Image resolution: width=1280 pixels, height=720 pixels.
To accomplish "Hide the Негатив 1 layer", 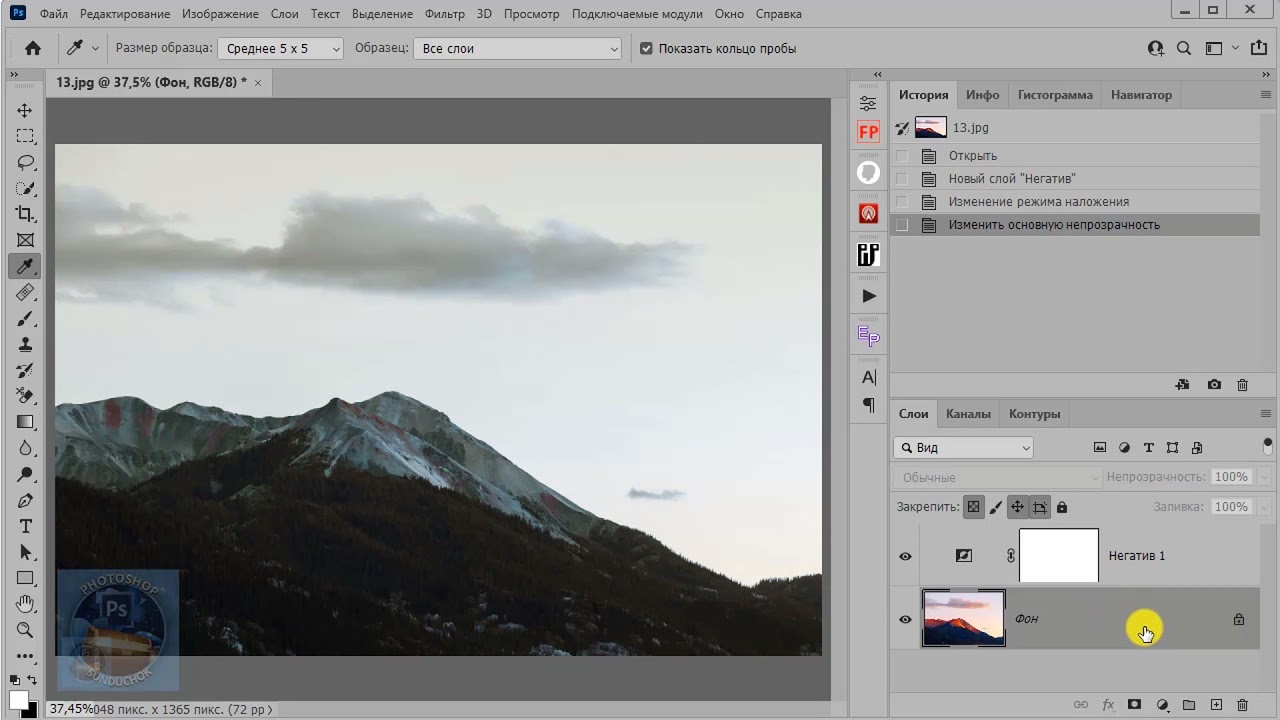I will point(905,556).
